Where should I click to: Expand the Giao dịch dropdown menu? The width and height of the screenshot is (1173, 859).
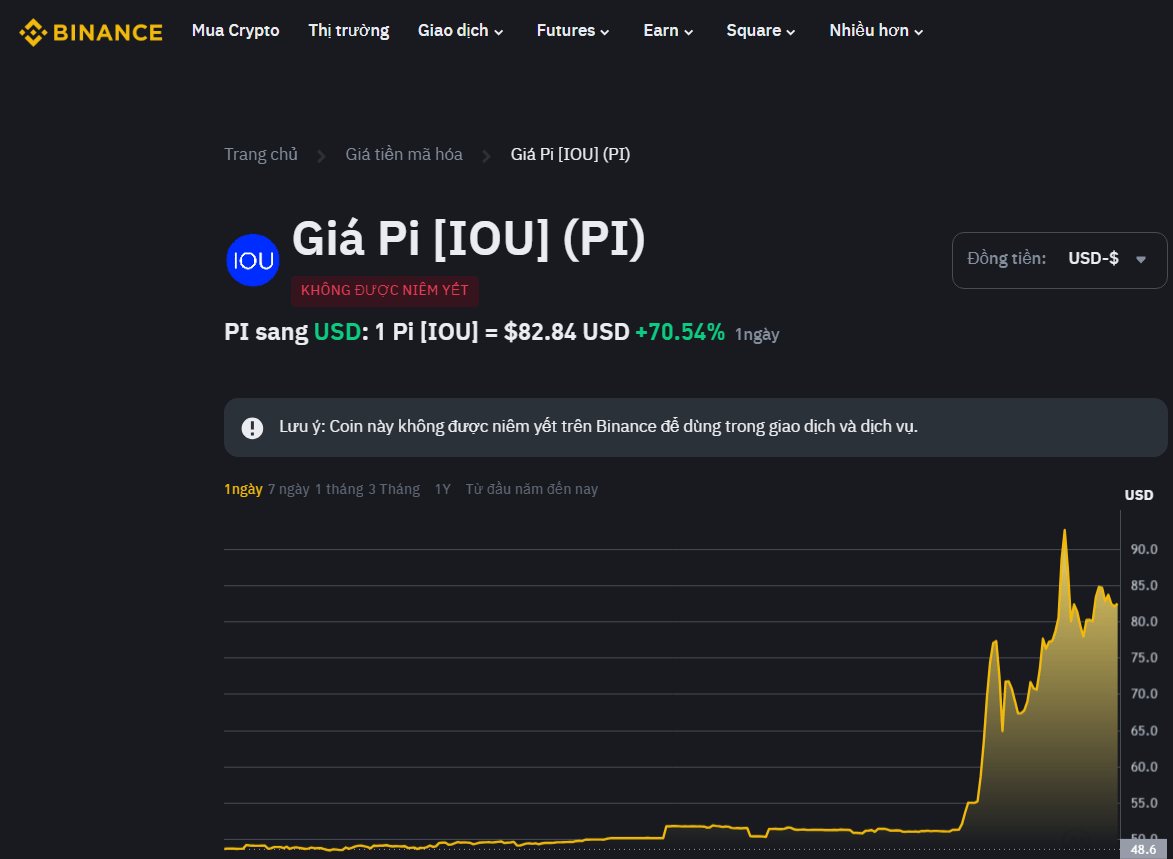tap(460, 31)
